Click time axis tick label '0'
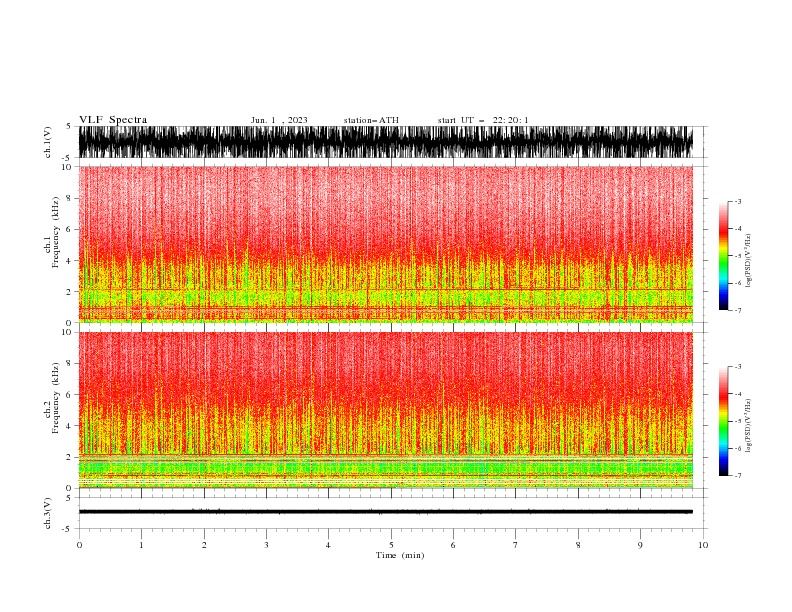The image size is (792, 612). point(79,545)
